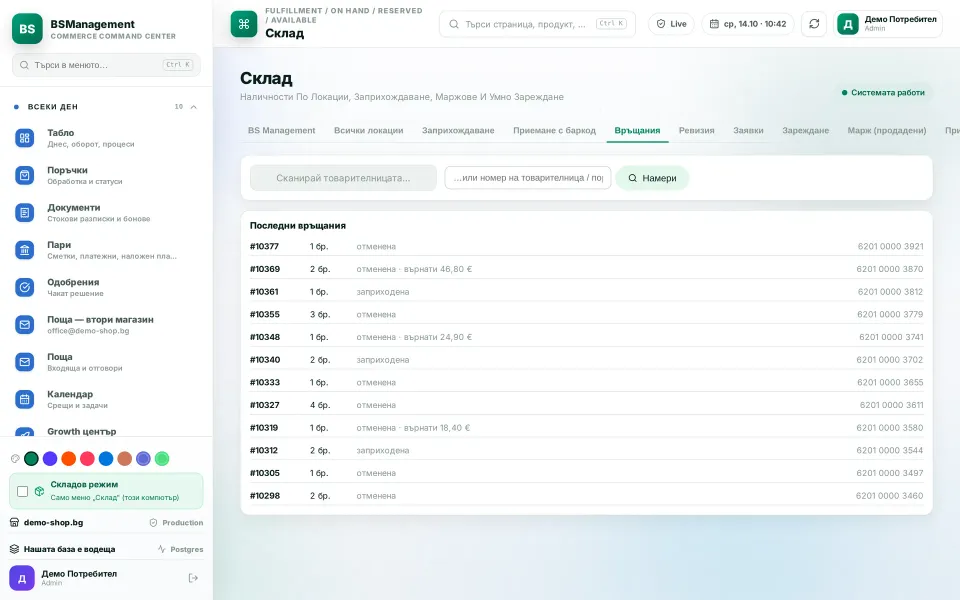Select the pink-red theme swatch
This screenshot has height=600, width=960.
pyautogui.click(x=88, y=459)
